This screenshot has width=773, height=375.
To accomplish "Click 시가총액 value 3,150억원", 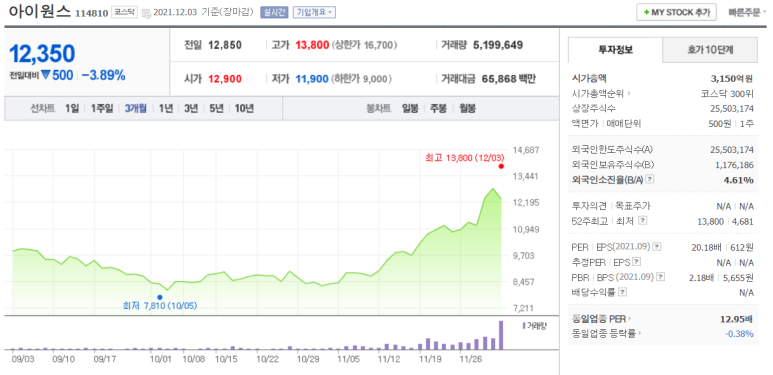I will coord(732,78).
